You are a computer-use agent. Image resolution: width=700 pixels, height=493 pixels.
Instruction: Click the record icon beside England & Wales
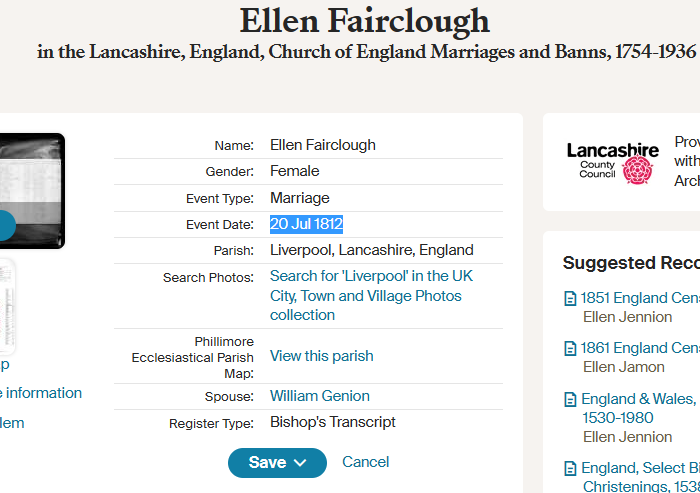[570, 399]
